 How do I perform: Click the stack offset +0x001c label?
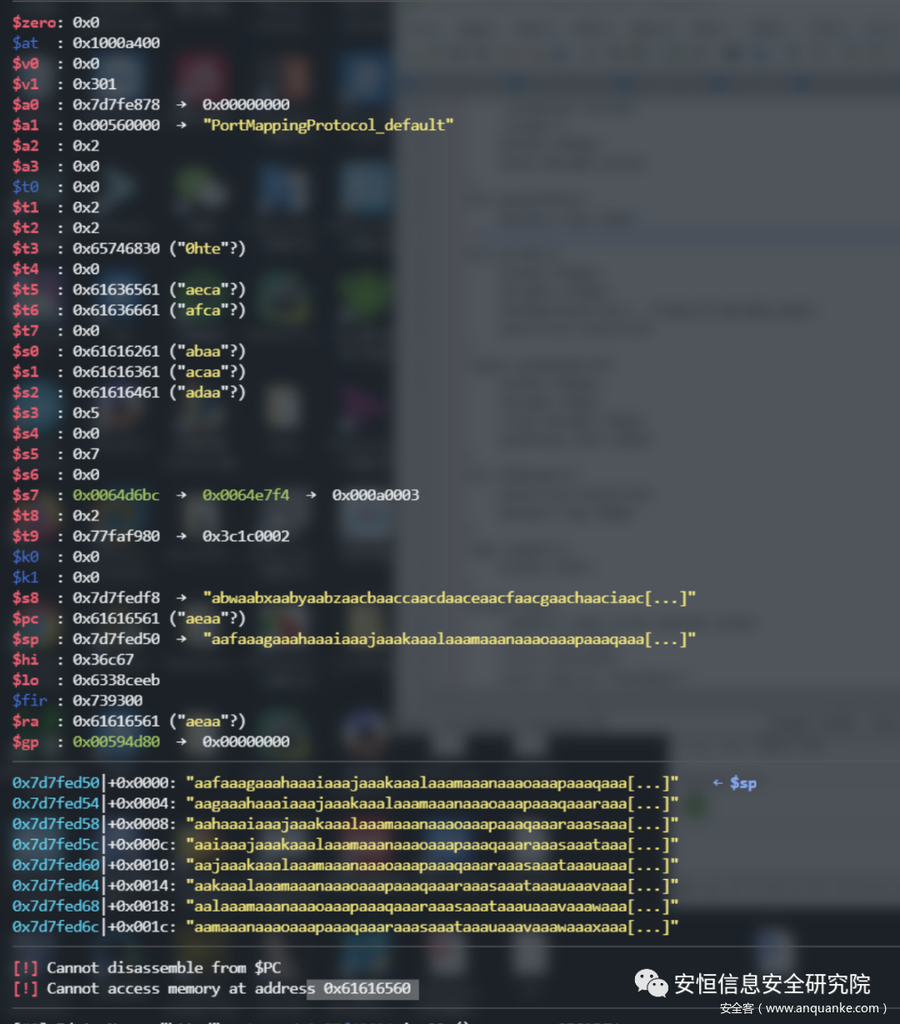142,927
